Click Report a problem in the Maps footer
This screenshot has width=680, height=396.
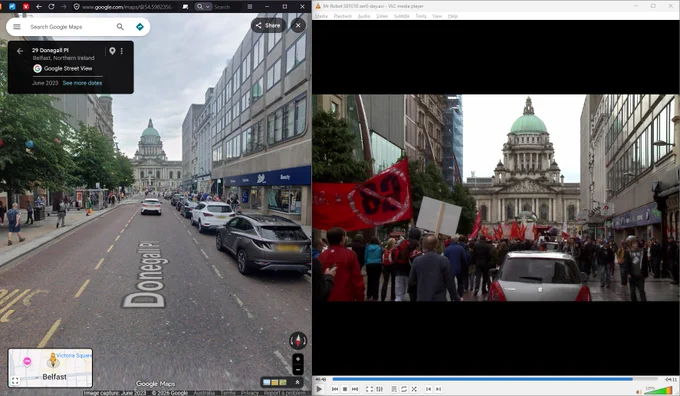coord(285,393)
